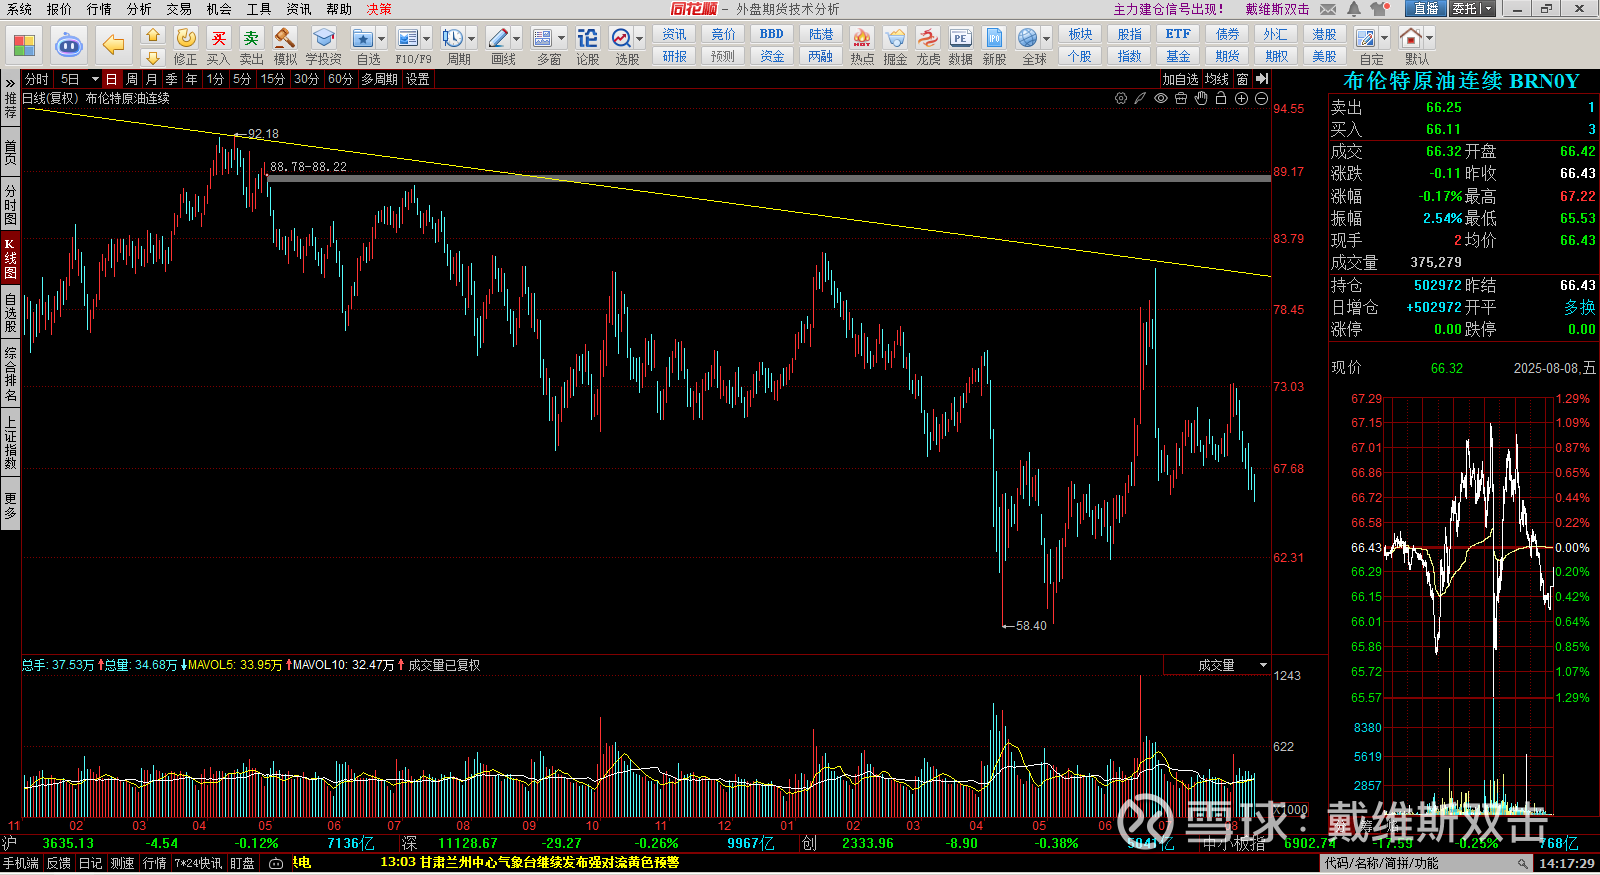Click the 买入 buy icon
1600x875 pixels.
point(219,38)
